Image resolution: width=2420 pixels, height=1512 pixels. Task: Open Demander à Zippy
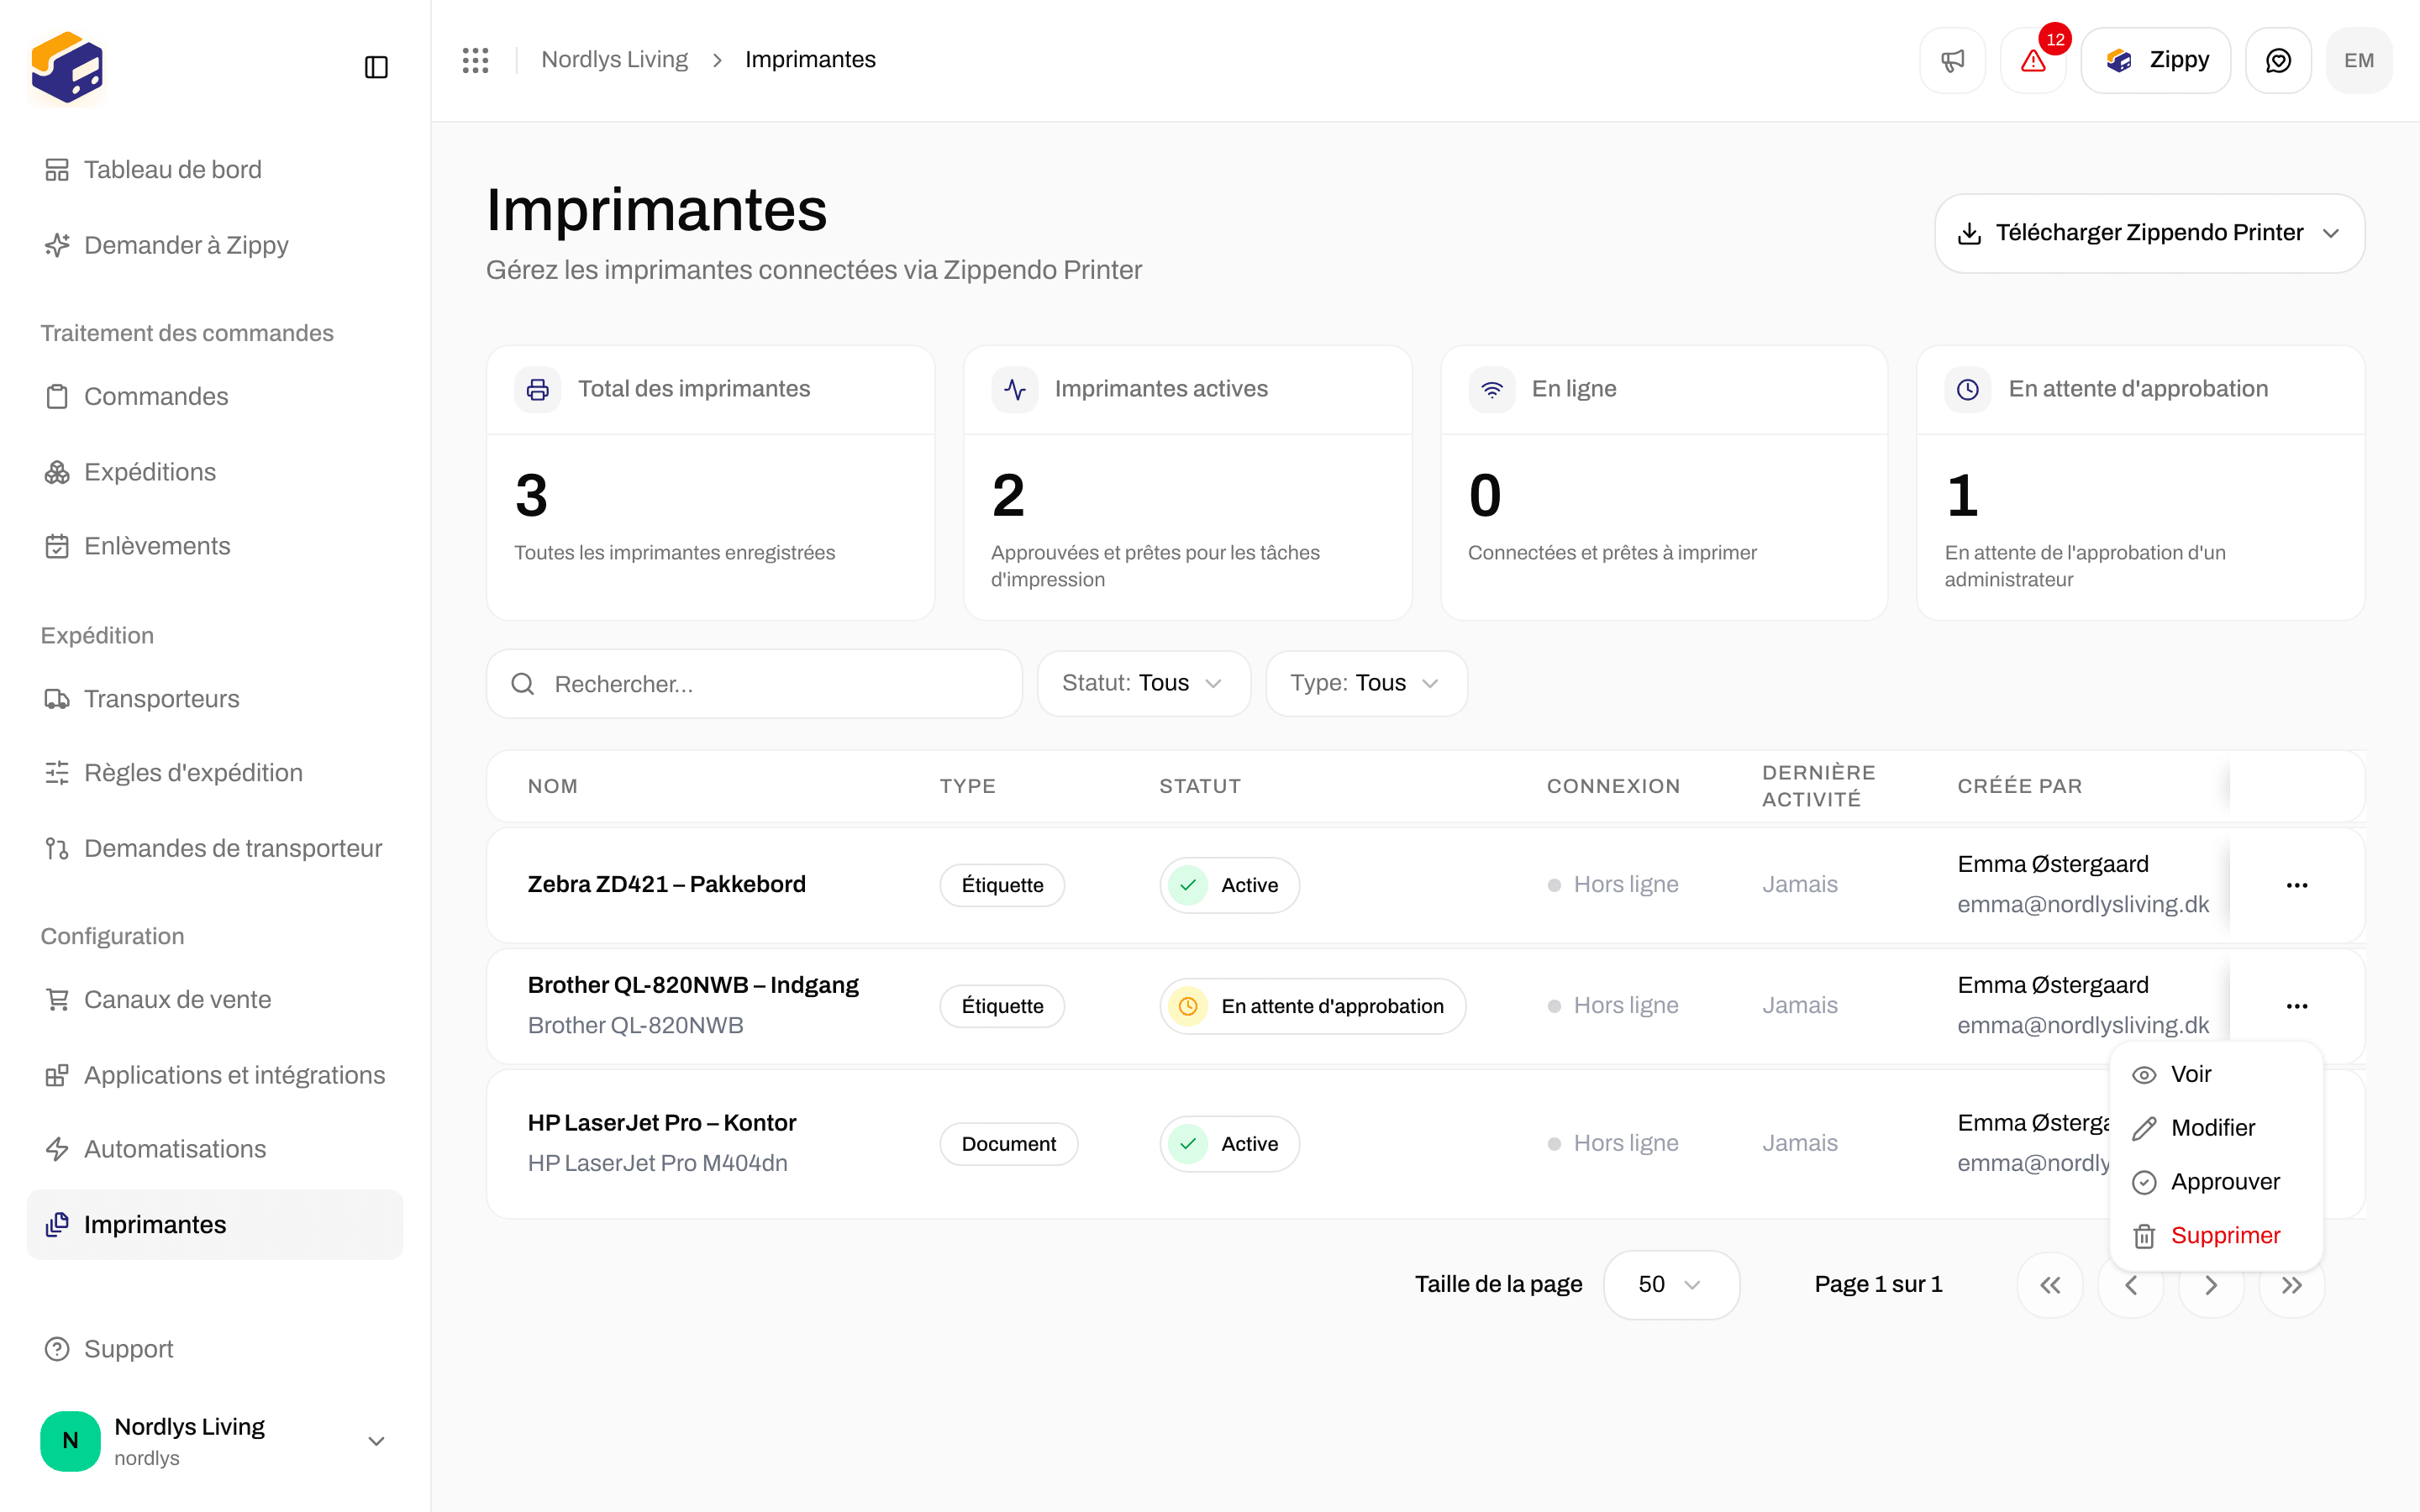tap(214, 245)
